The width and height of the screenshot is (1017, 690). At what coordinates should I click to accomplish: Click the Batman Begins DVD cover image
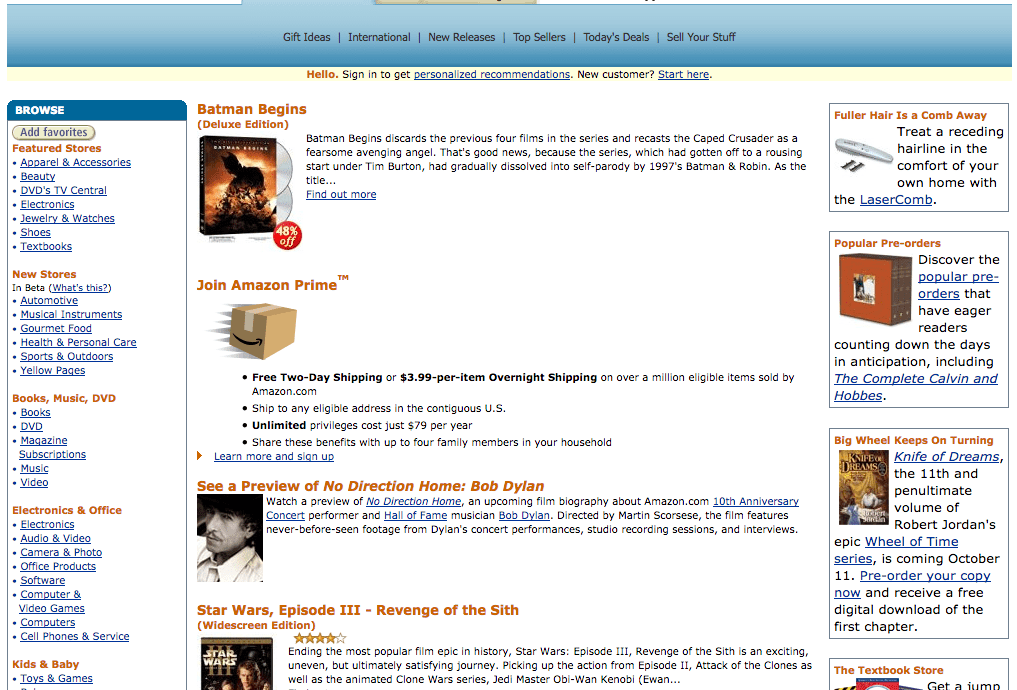245,188
